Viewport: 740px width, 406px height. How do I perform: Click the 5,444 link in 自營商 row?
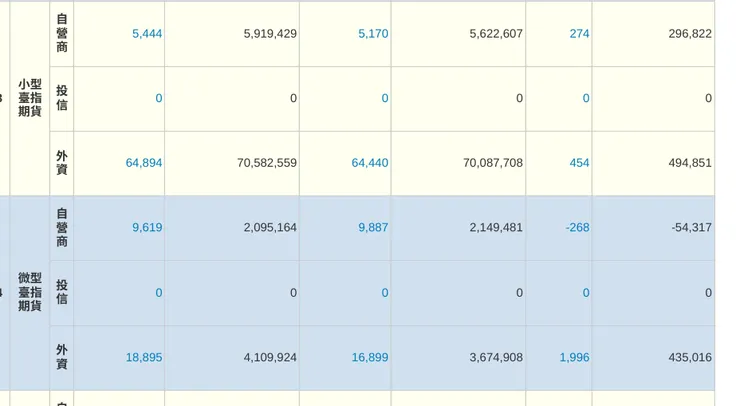point(147,34)
